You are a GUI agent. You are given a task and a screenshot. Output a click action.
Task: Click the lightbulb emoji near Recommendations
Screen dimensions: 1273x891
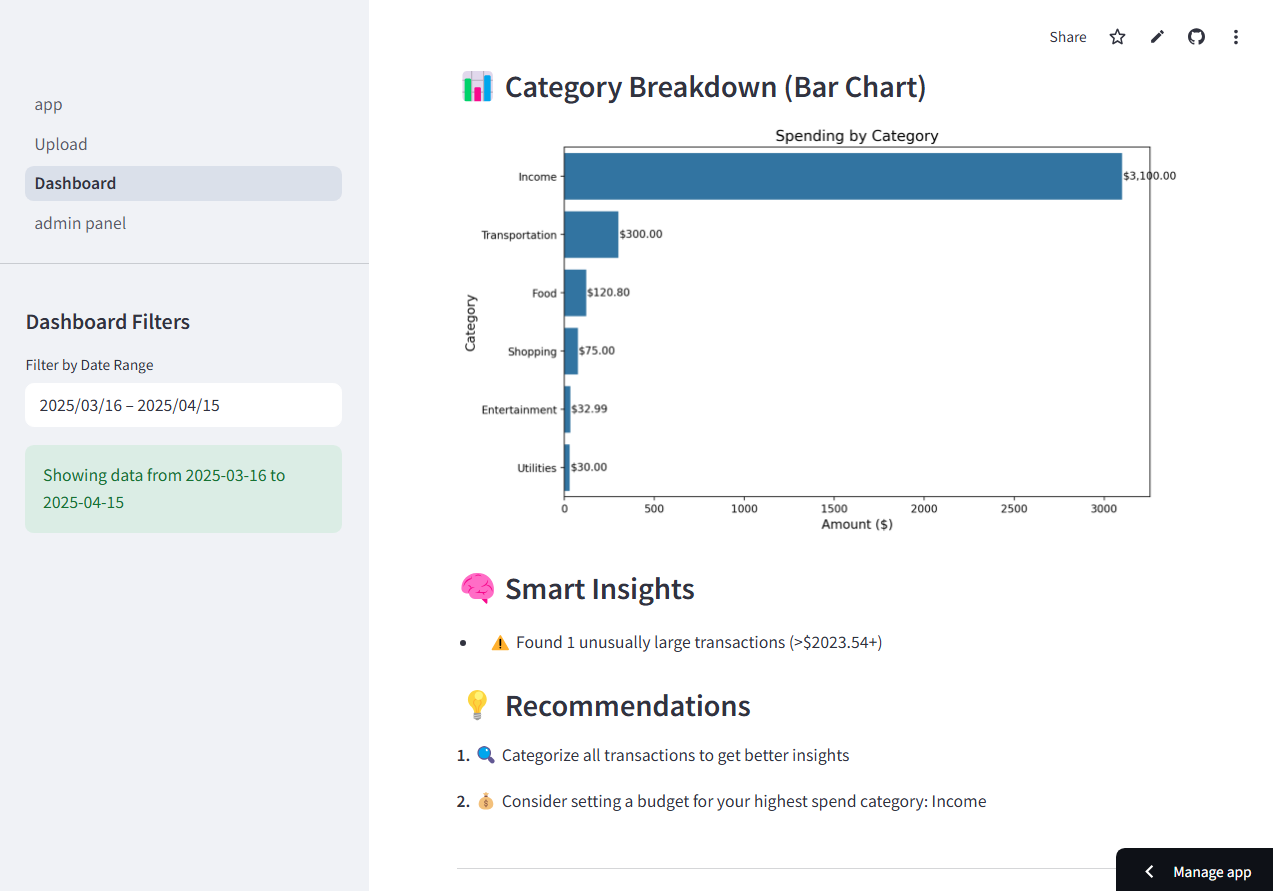477,704
